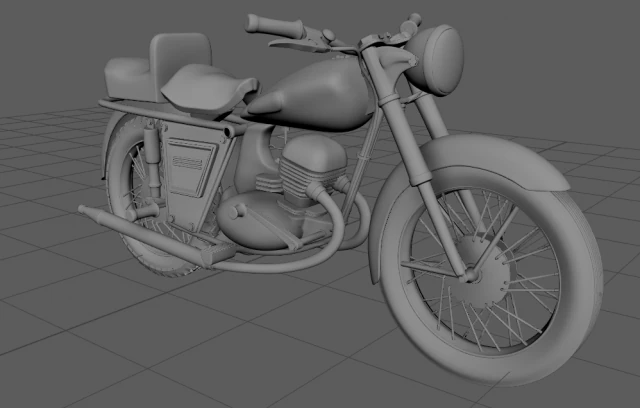Select the driver's saddle seat
Viewport: 640px width, 408px height.
tap(208, 88)
